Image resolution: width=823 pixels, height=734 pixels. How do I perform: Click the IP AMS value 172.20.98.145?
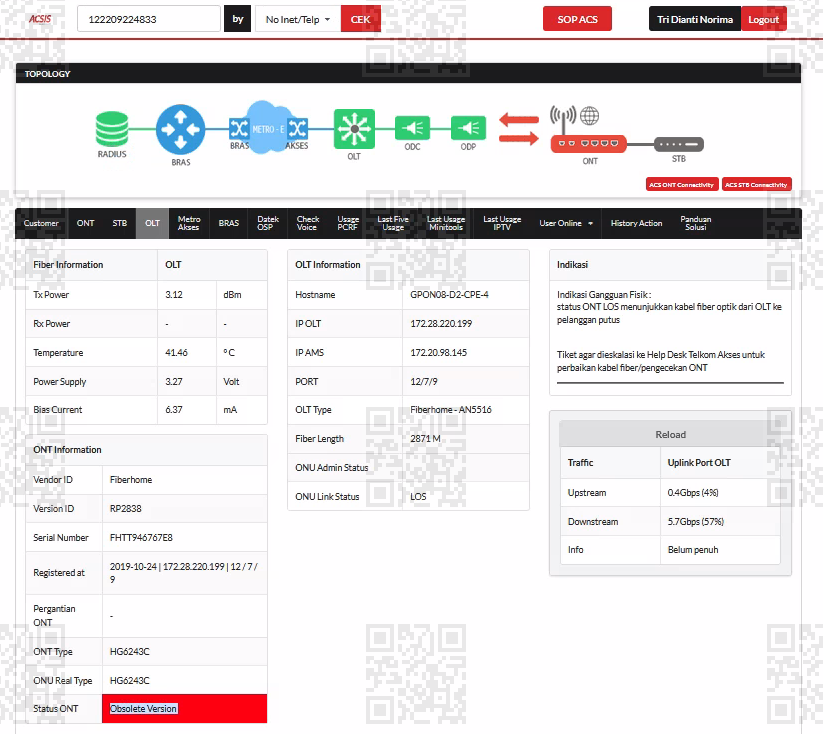pos(438,352)
